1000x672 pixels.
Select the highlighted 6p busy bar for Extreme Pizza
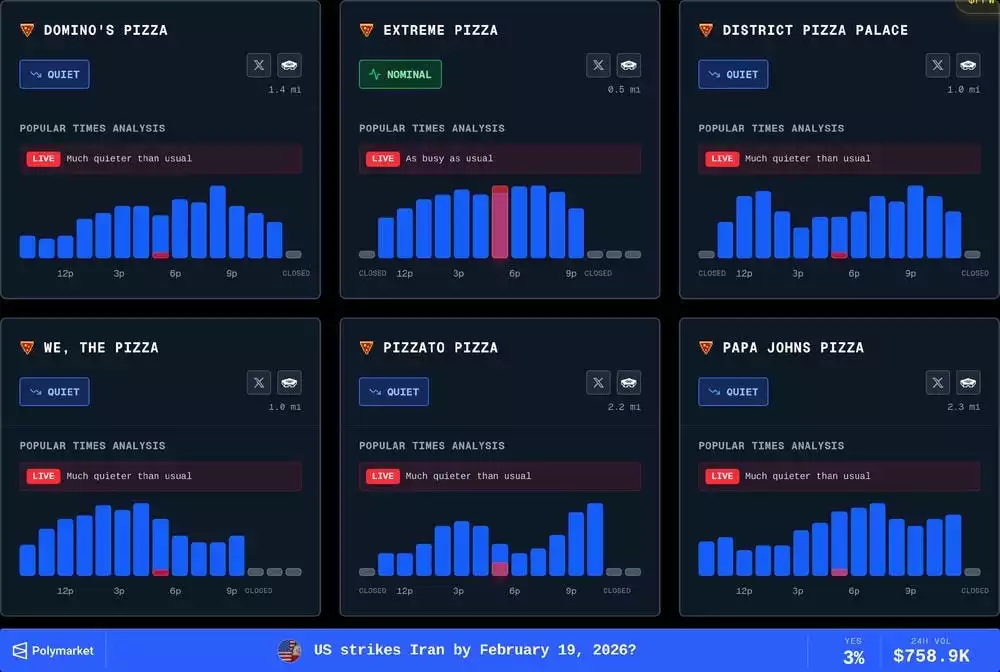click(x=500, y=222)
